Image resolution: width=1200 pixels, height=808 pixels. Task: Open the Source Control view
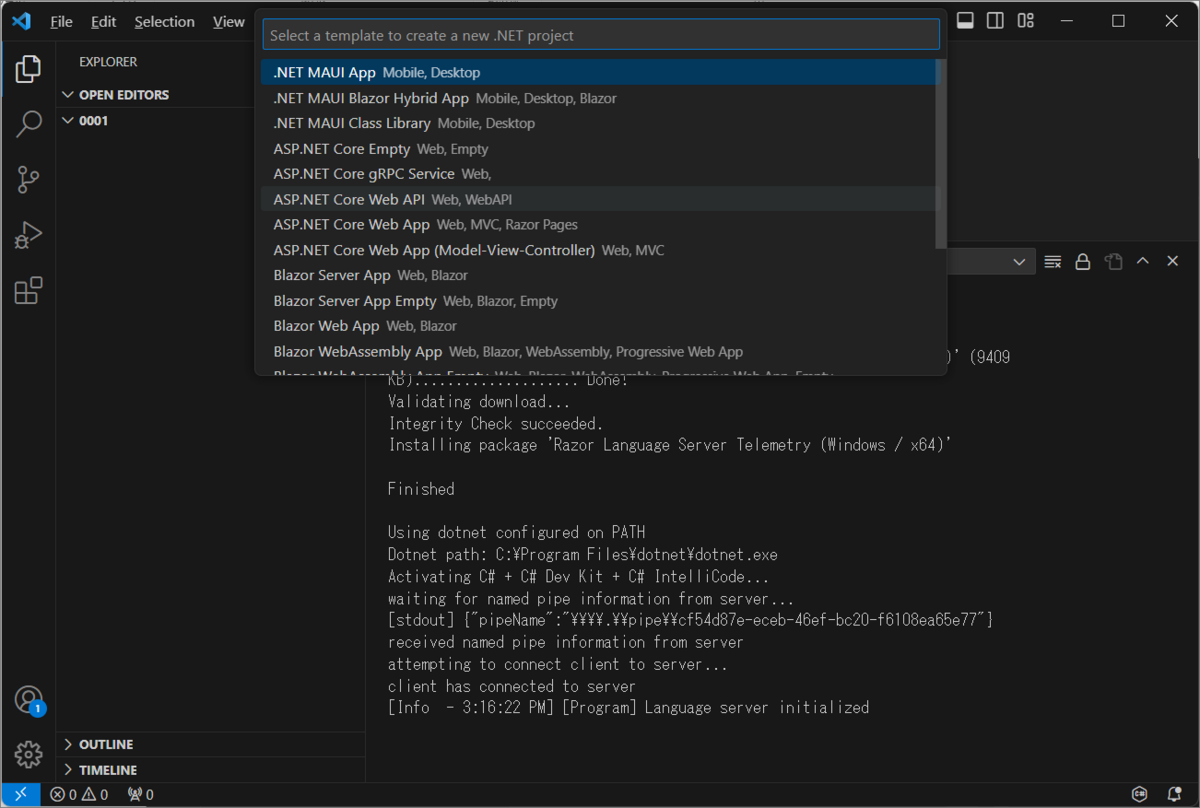pos(28,180)
